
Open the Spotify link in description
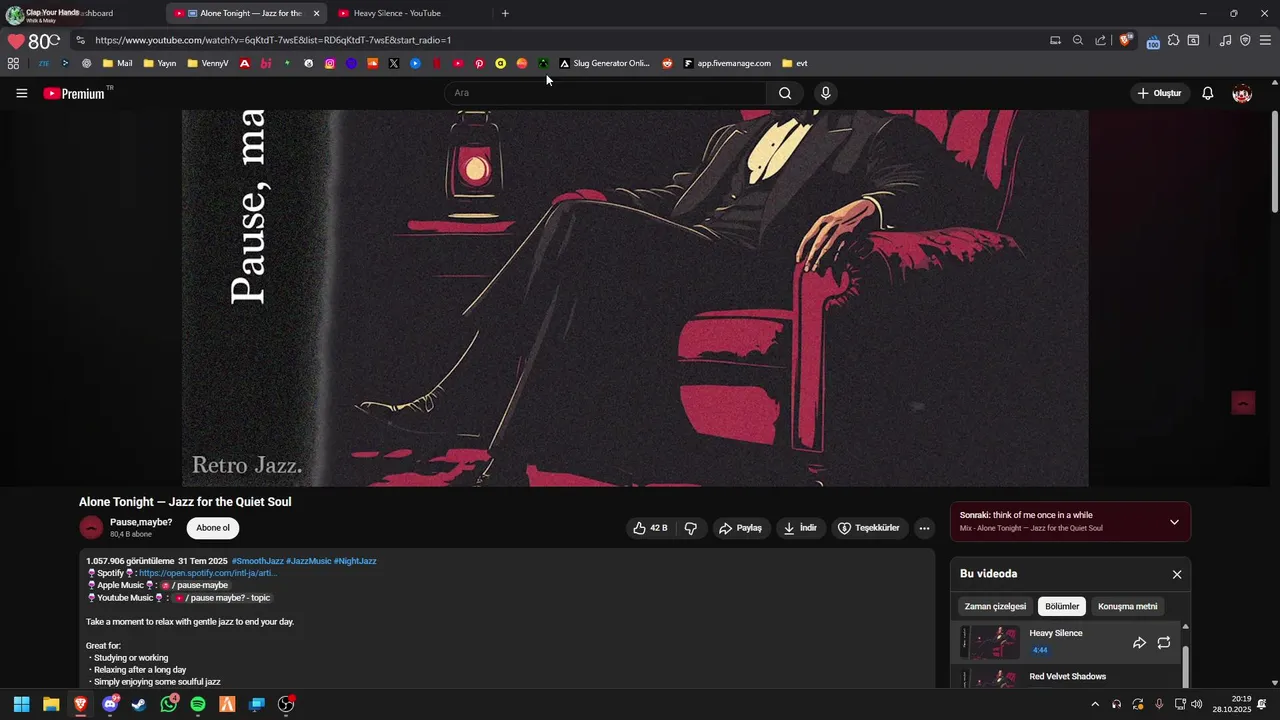pyautogui.click(x=208, y=573)
